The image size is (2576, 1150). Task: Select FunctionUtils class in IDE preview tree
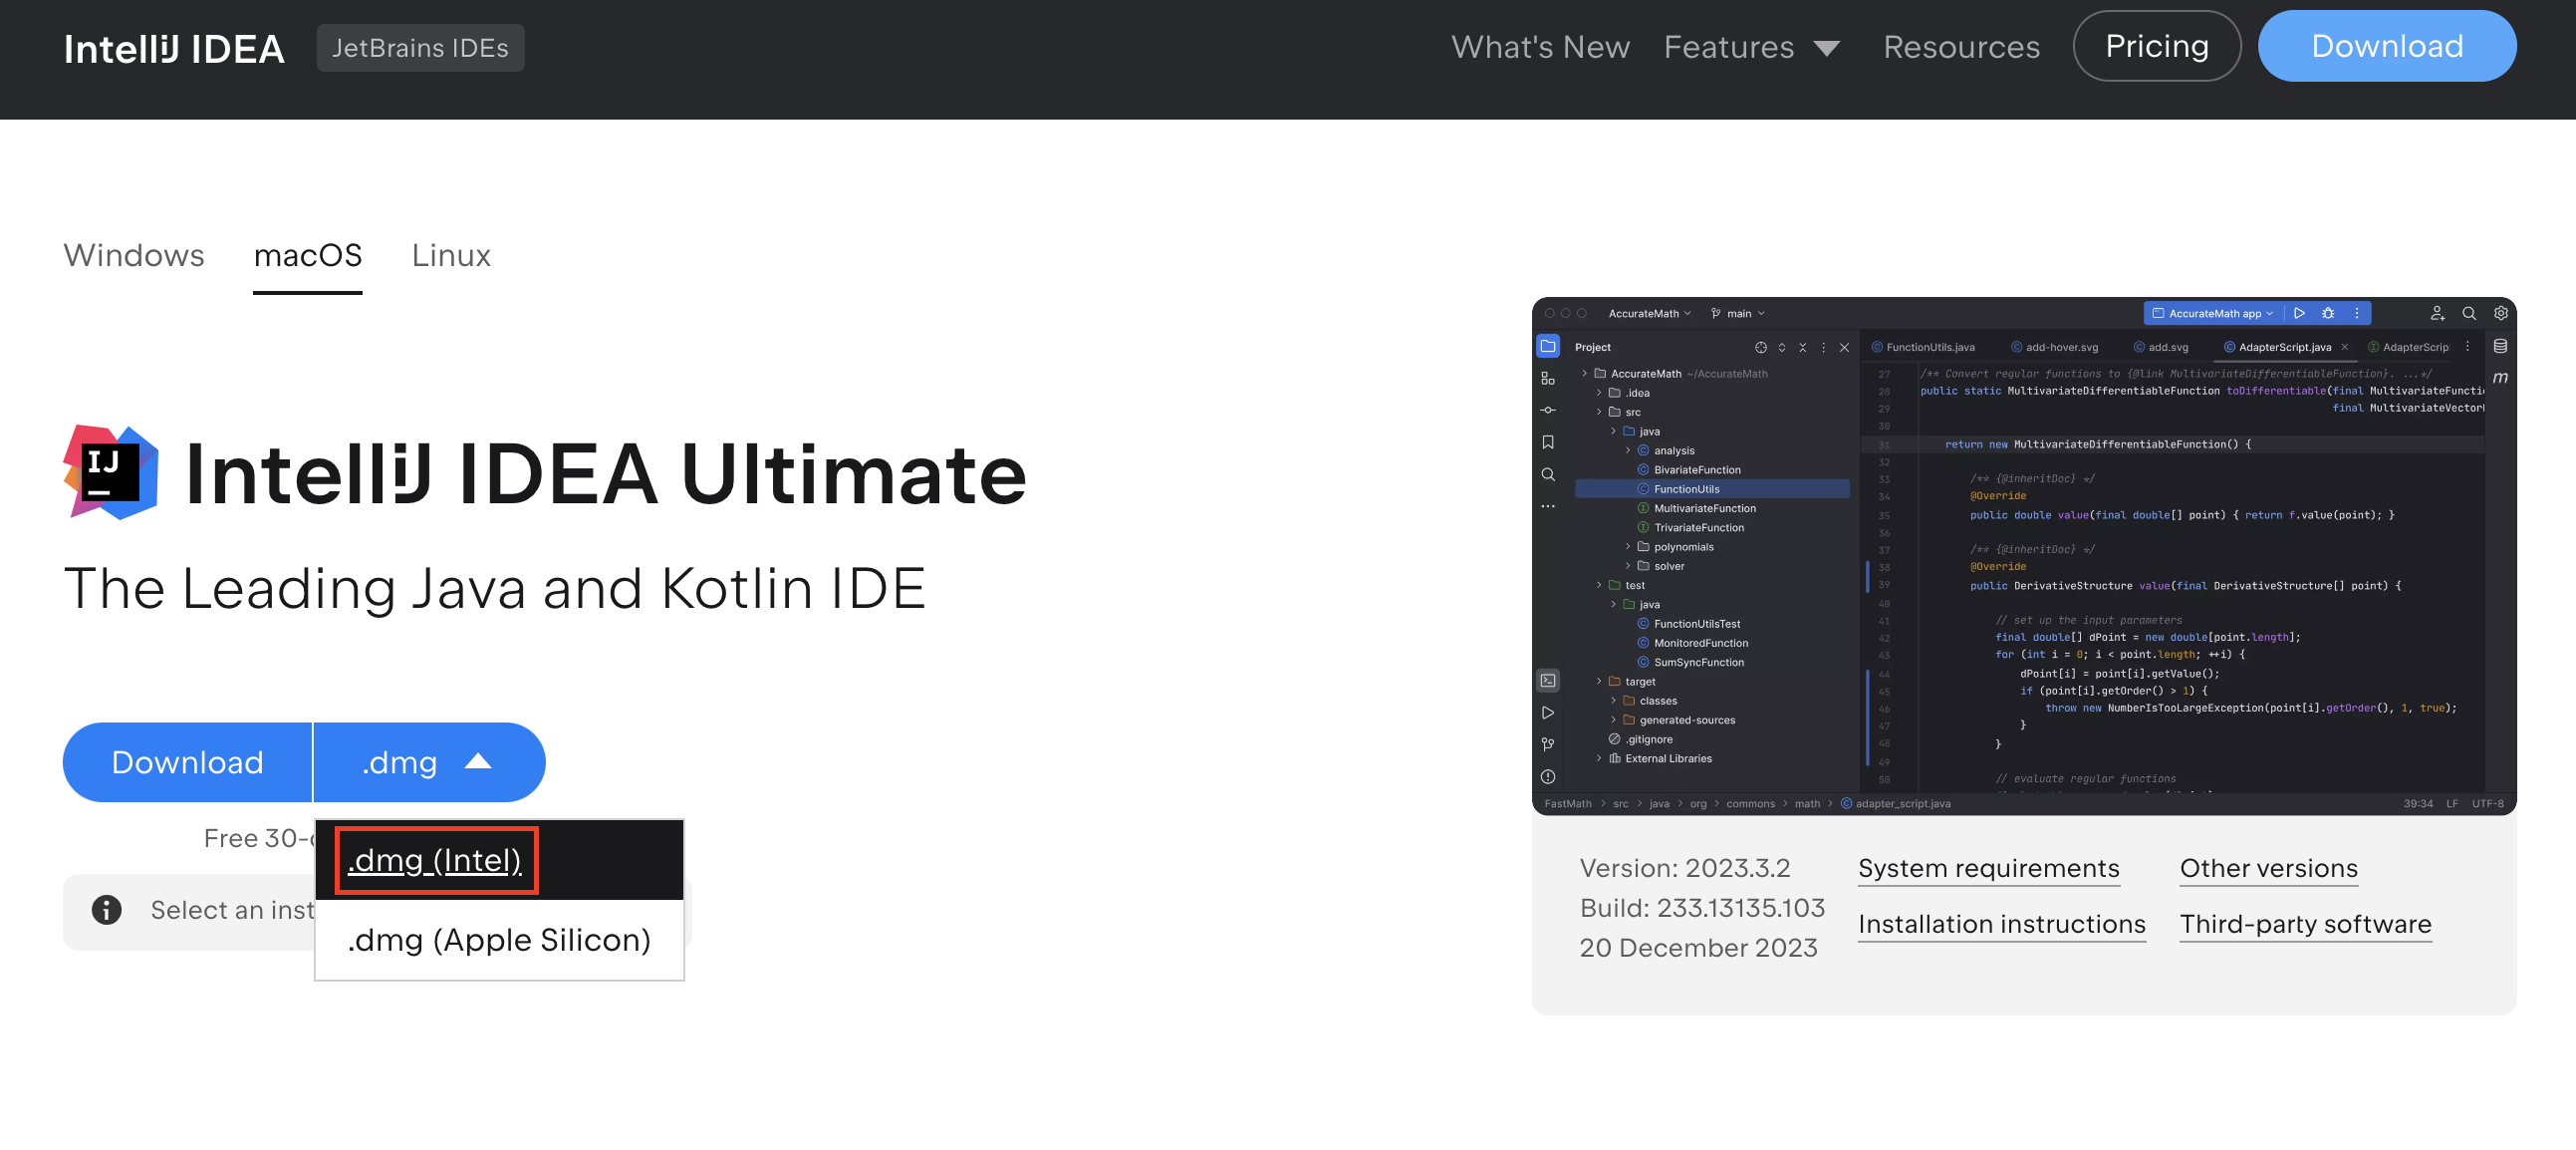[x=1711, y=489]
